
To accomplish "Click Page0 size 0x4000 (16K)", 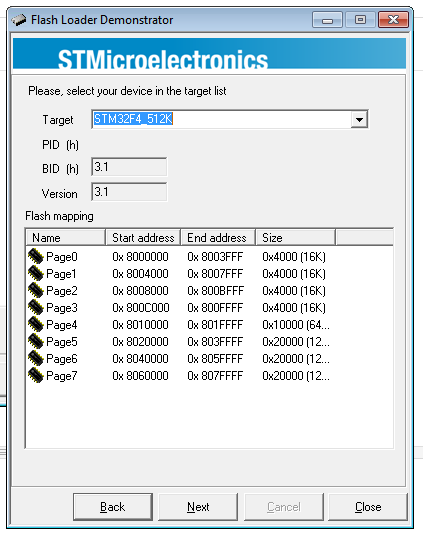I will click(x=294, y=256).
